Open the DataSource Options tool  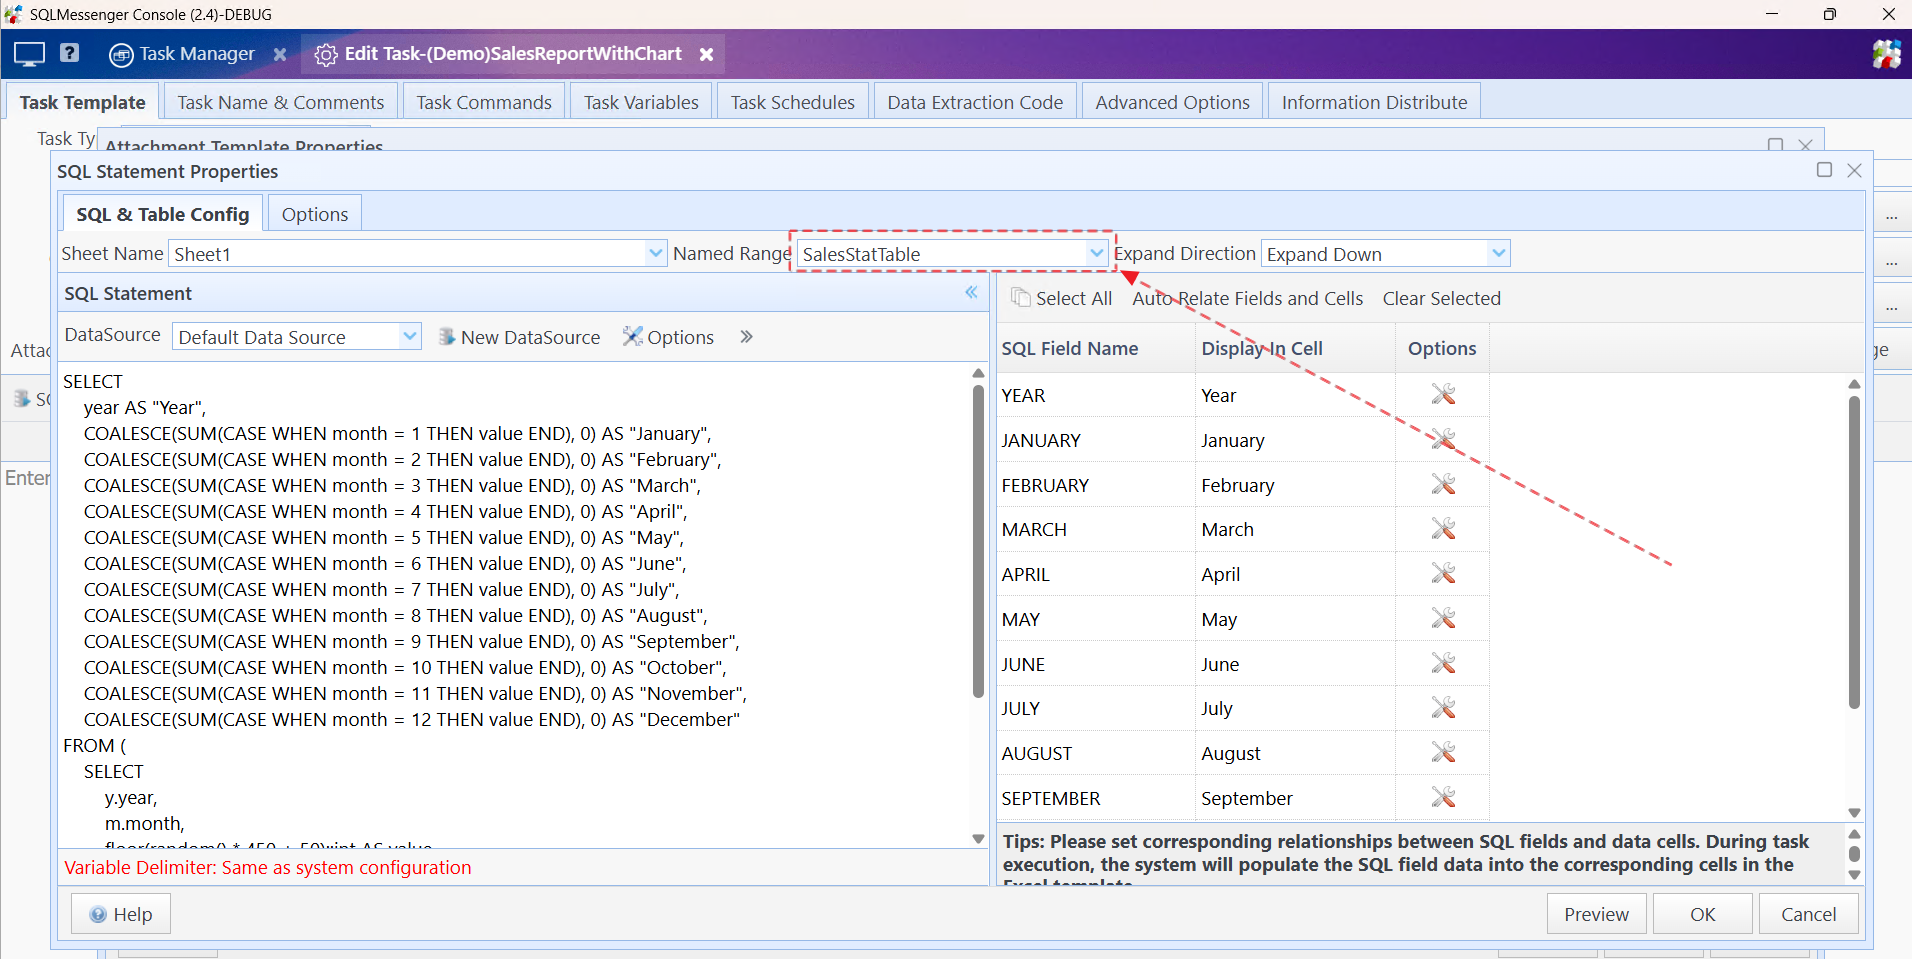pos(669,337)
